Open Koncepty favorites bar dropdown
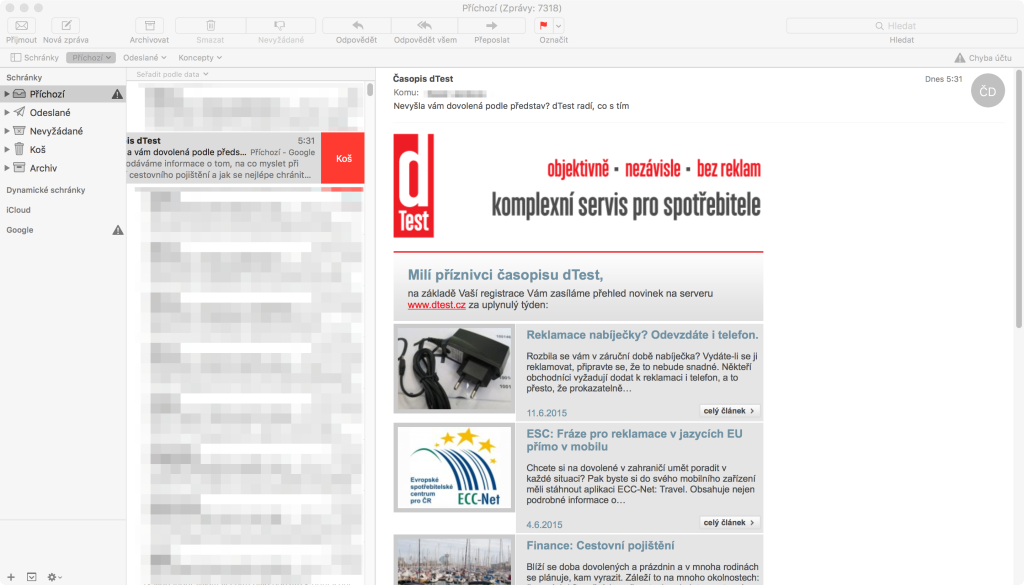Viewport: 1024px width, 585px height. pyautogui.click(x=200, y=57)
